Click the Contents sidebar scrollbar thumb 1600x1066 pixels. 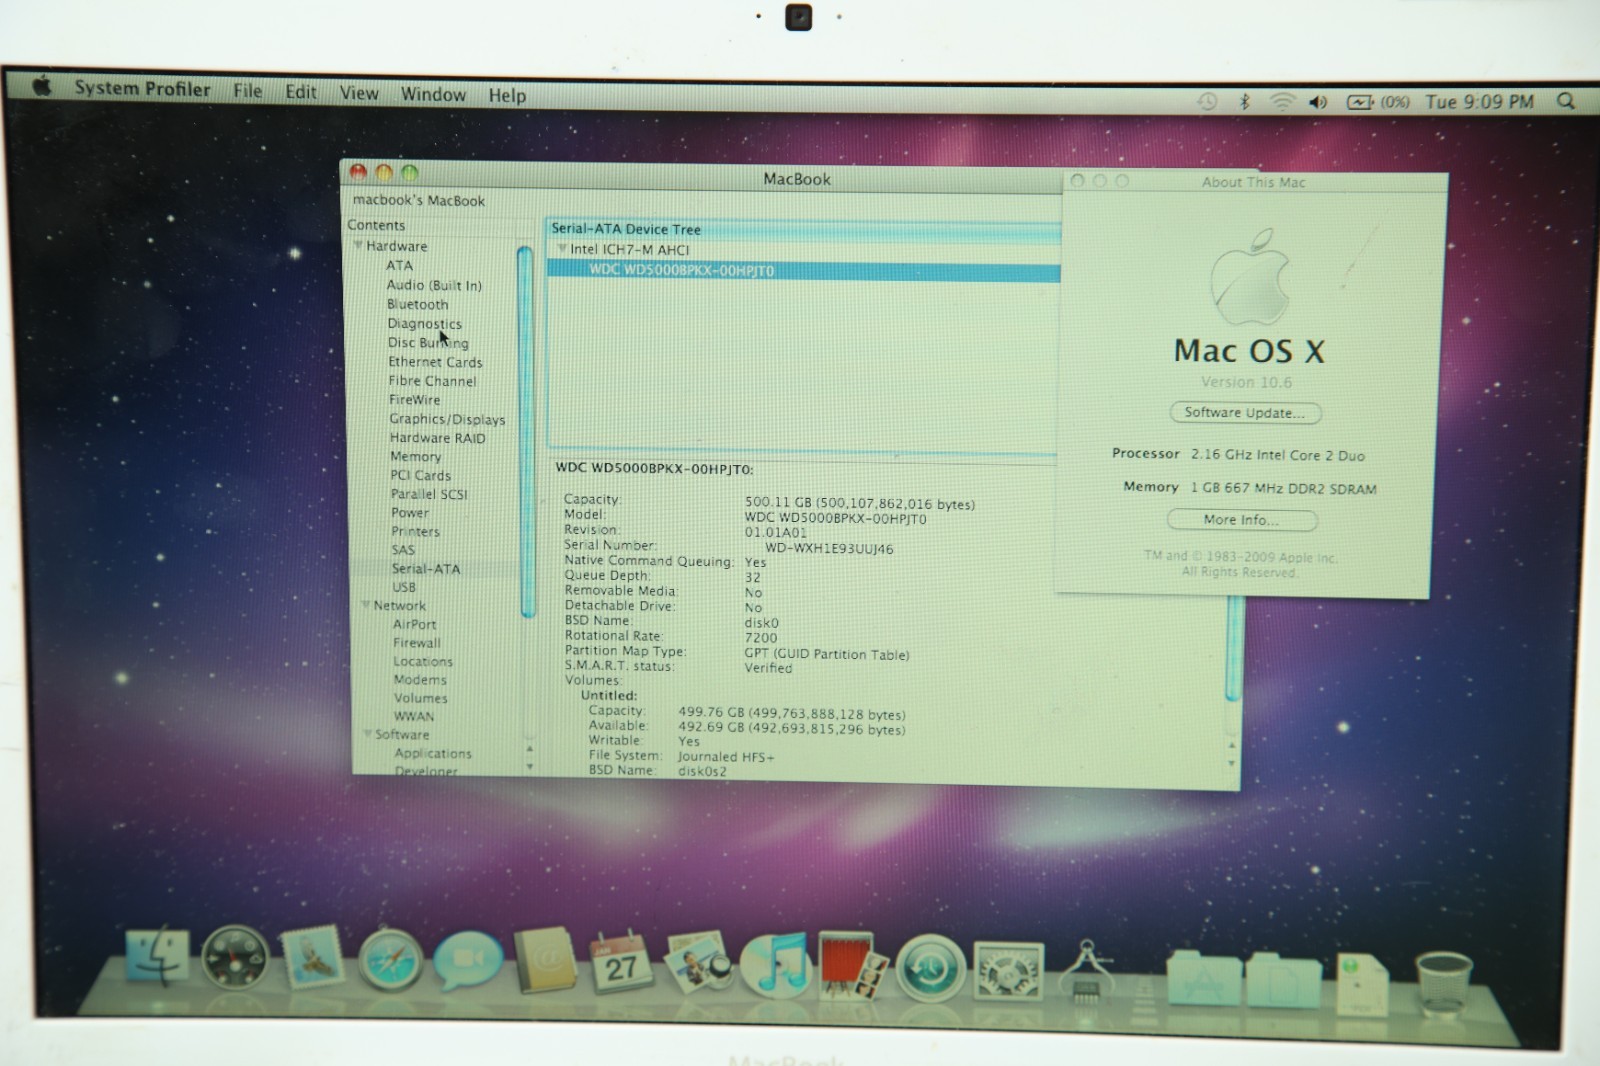click(x=525, y=431)
